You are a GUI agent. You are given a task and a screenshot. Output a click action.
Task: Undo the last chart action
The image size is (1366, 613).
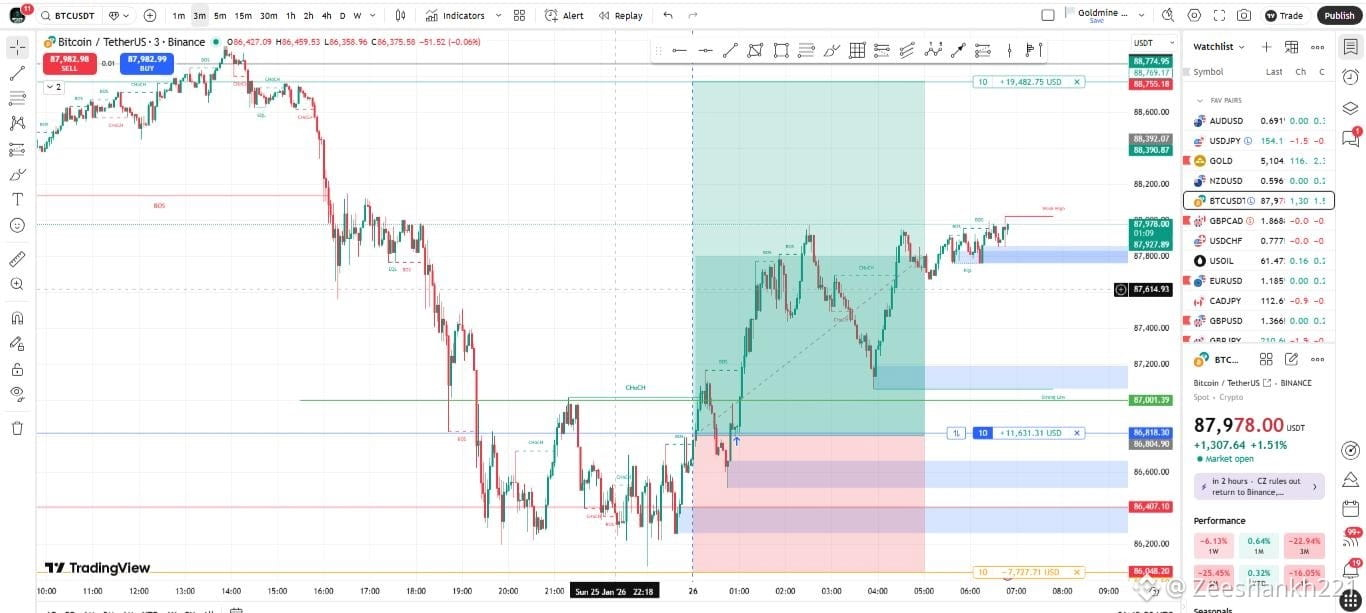coord(668,15)
